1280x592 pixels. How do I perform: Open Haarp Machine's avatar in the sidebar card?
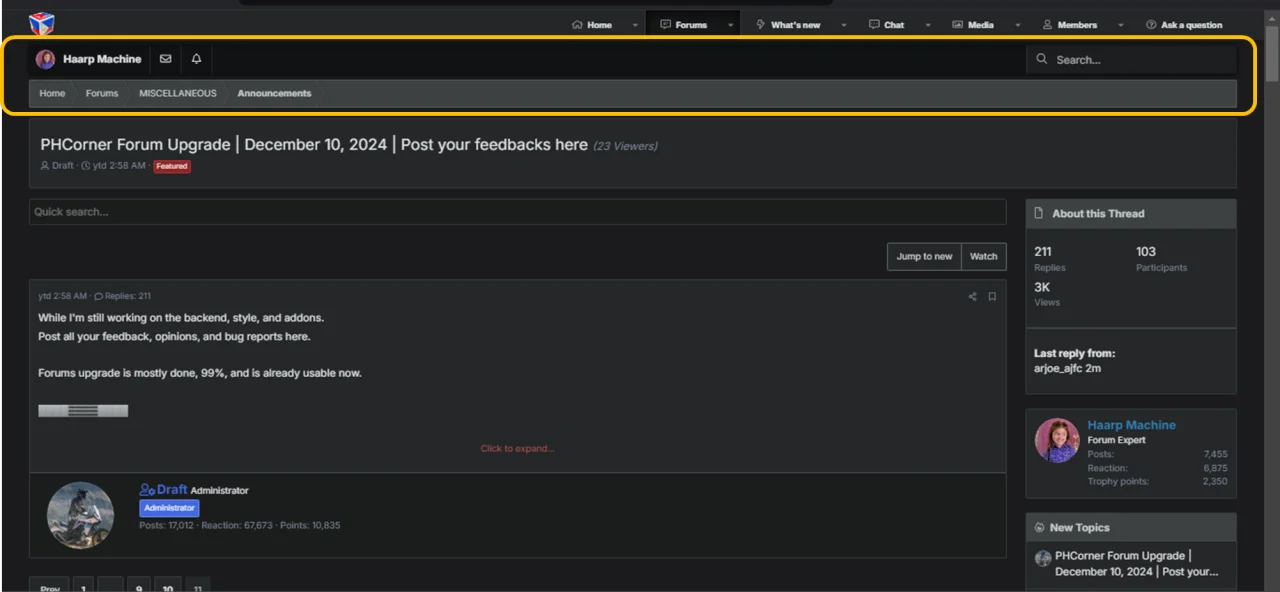click(1057, 440)
